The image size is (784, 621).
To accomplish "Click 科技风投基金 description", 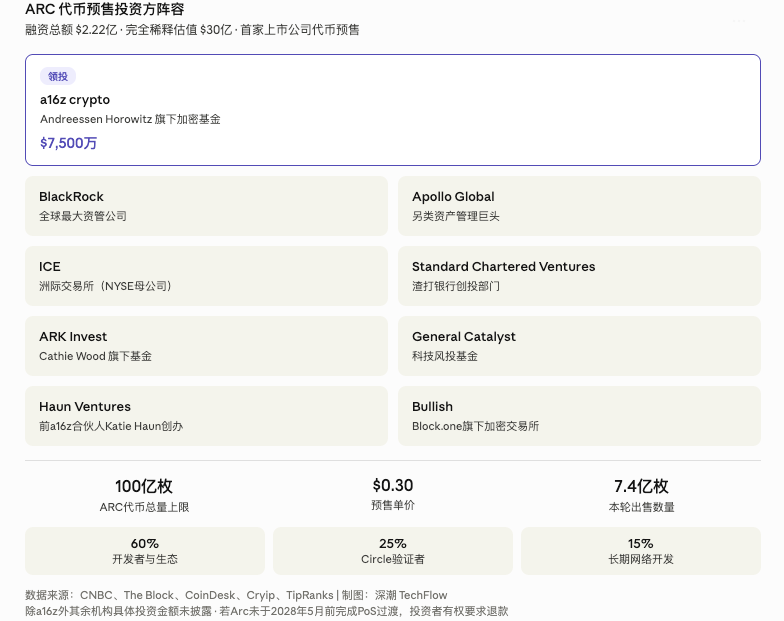I will pos(444,356).
